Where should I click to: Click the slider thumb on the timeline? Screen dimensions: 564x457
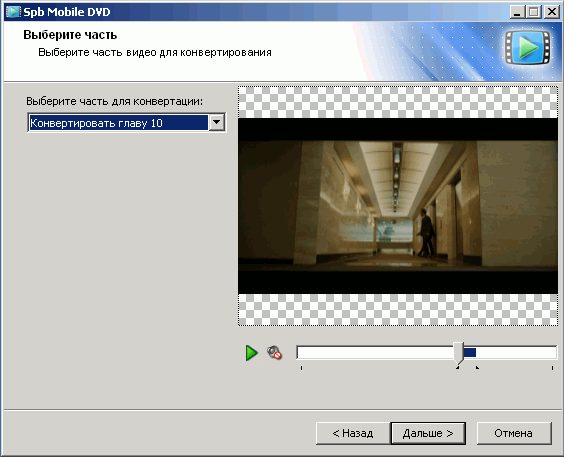tap(459, 353)
